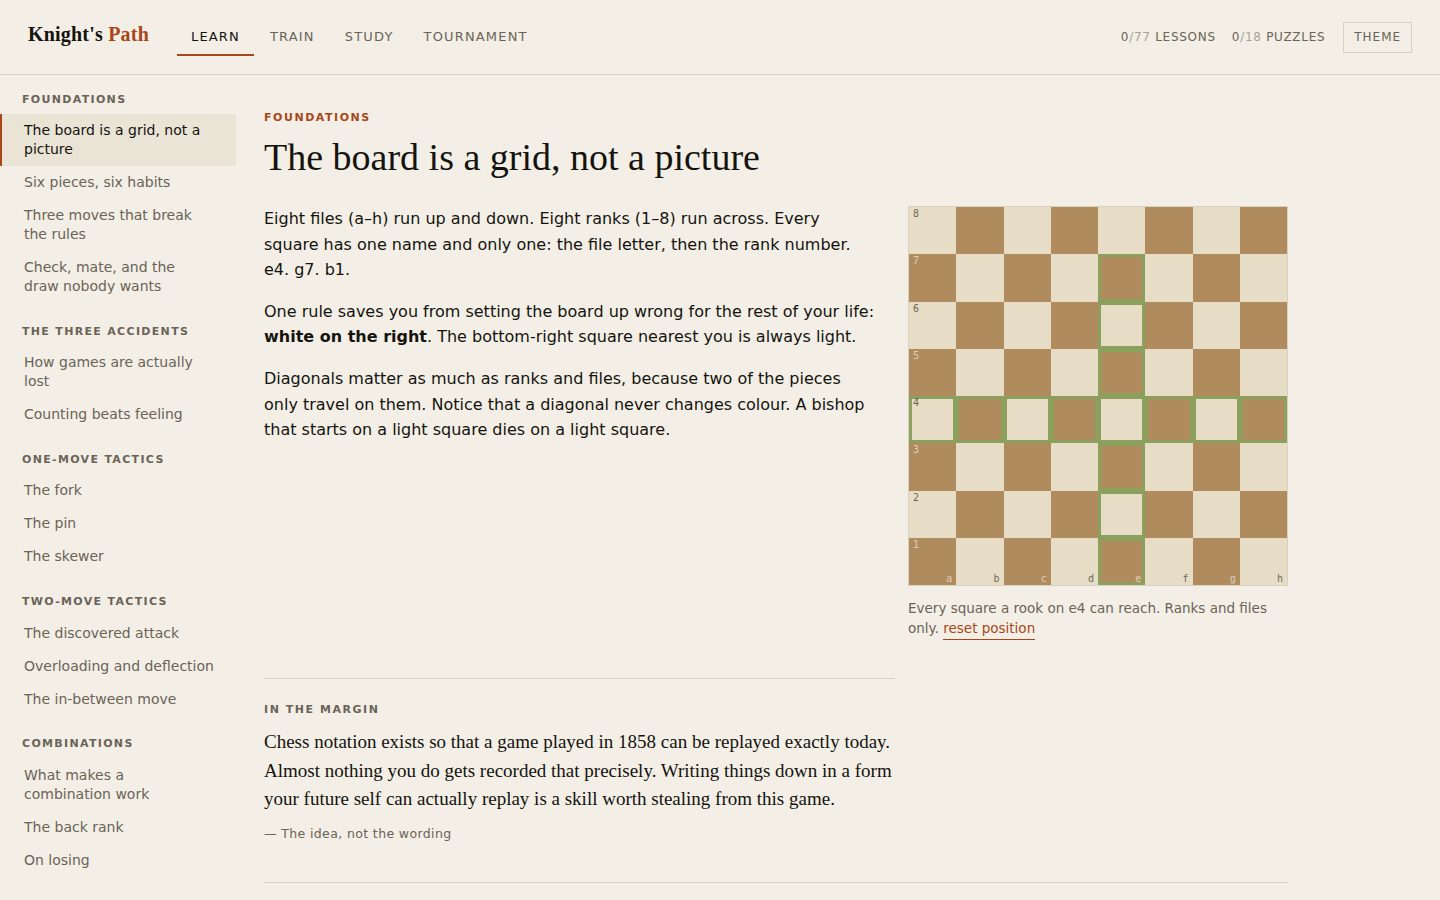Click the reset position link

(x=989, y=628)
